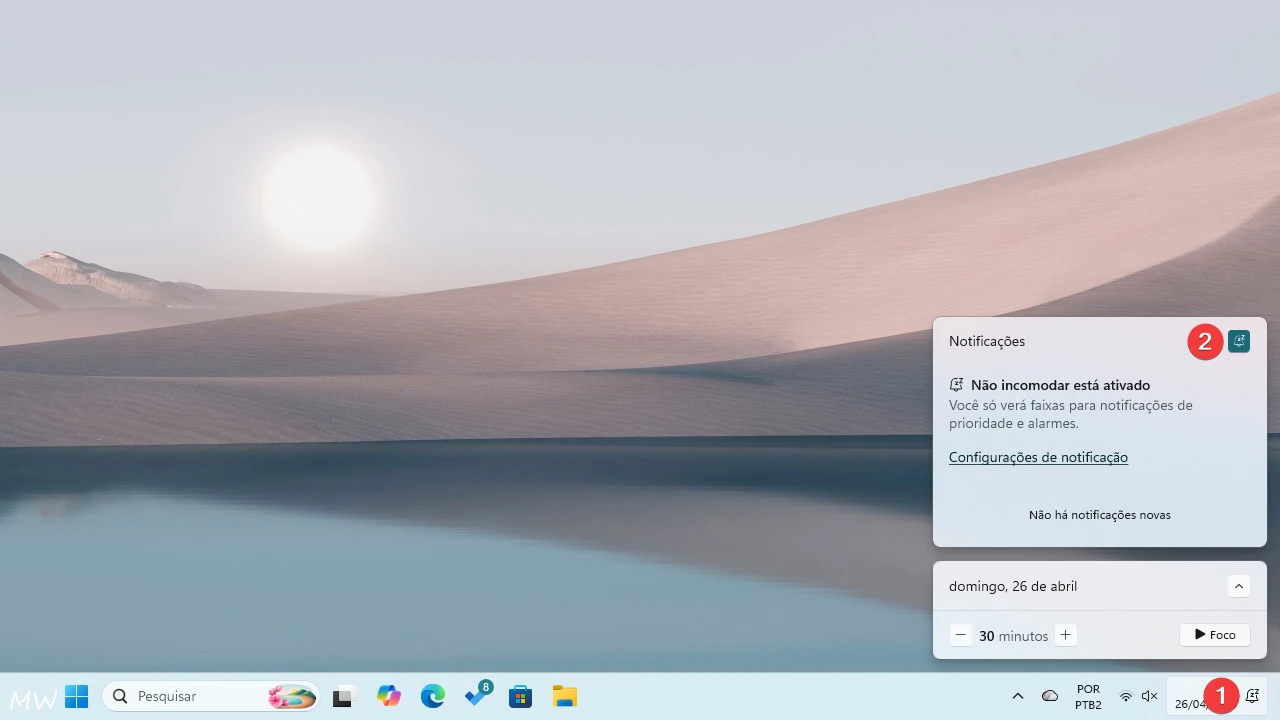Toggle Do Not Disturb in Notificações header
Screen dimensions: 1280x720
(1239, 342)
